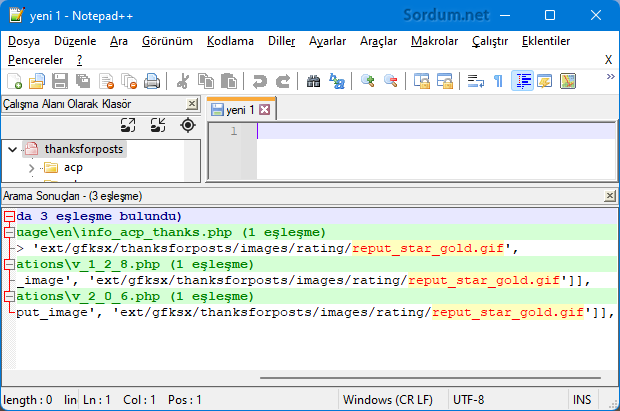Click locate current file target icon

coord(188,125)
